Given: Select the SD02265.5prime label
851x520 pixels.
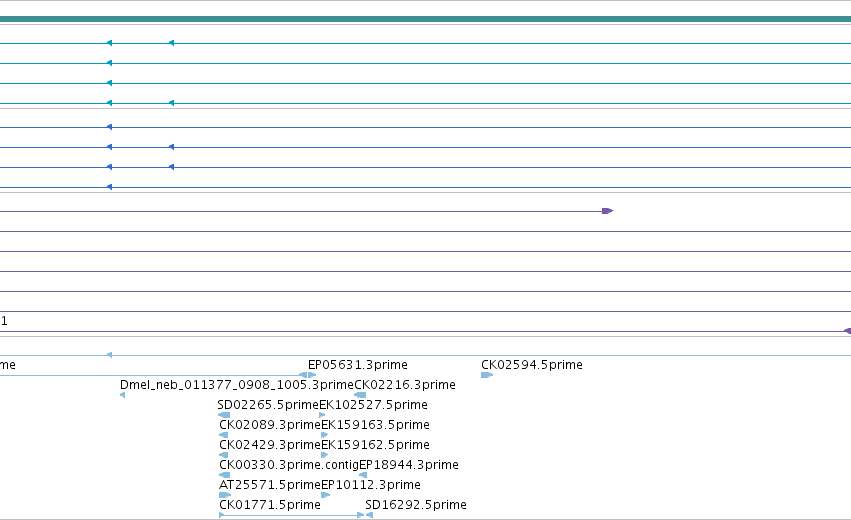Looking at the screenshot, I should tap(268, 405).
